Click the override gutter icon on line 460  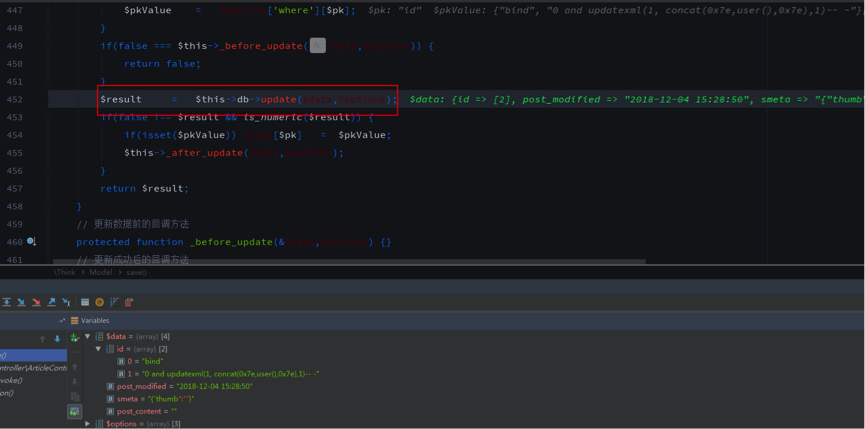pyautogui.click(x=31, y=242)
